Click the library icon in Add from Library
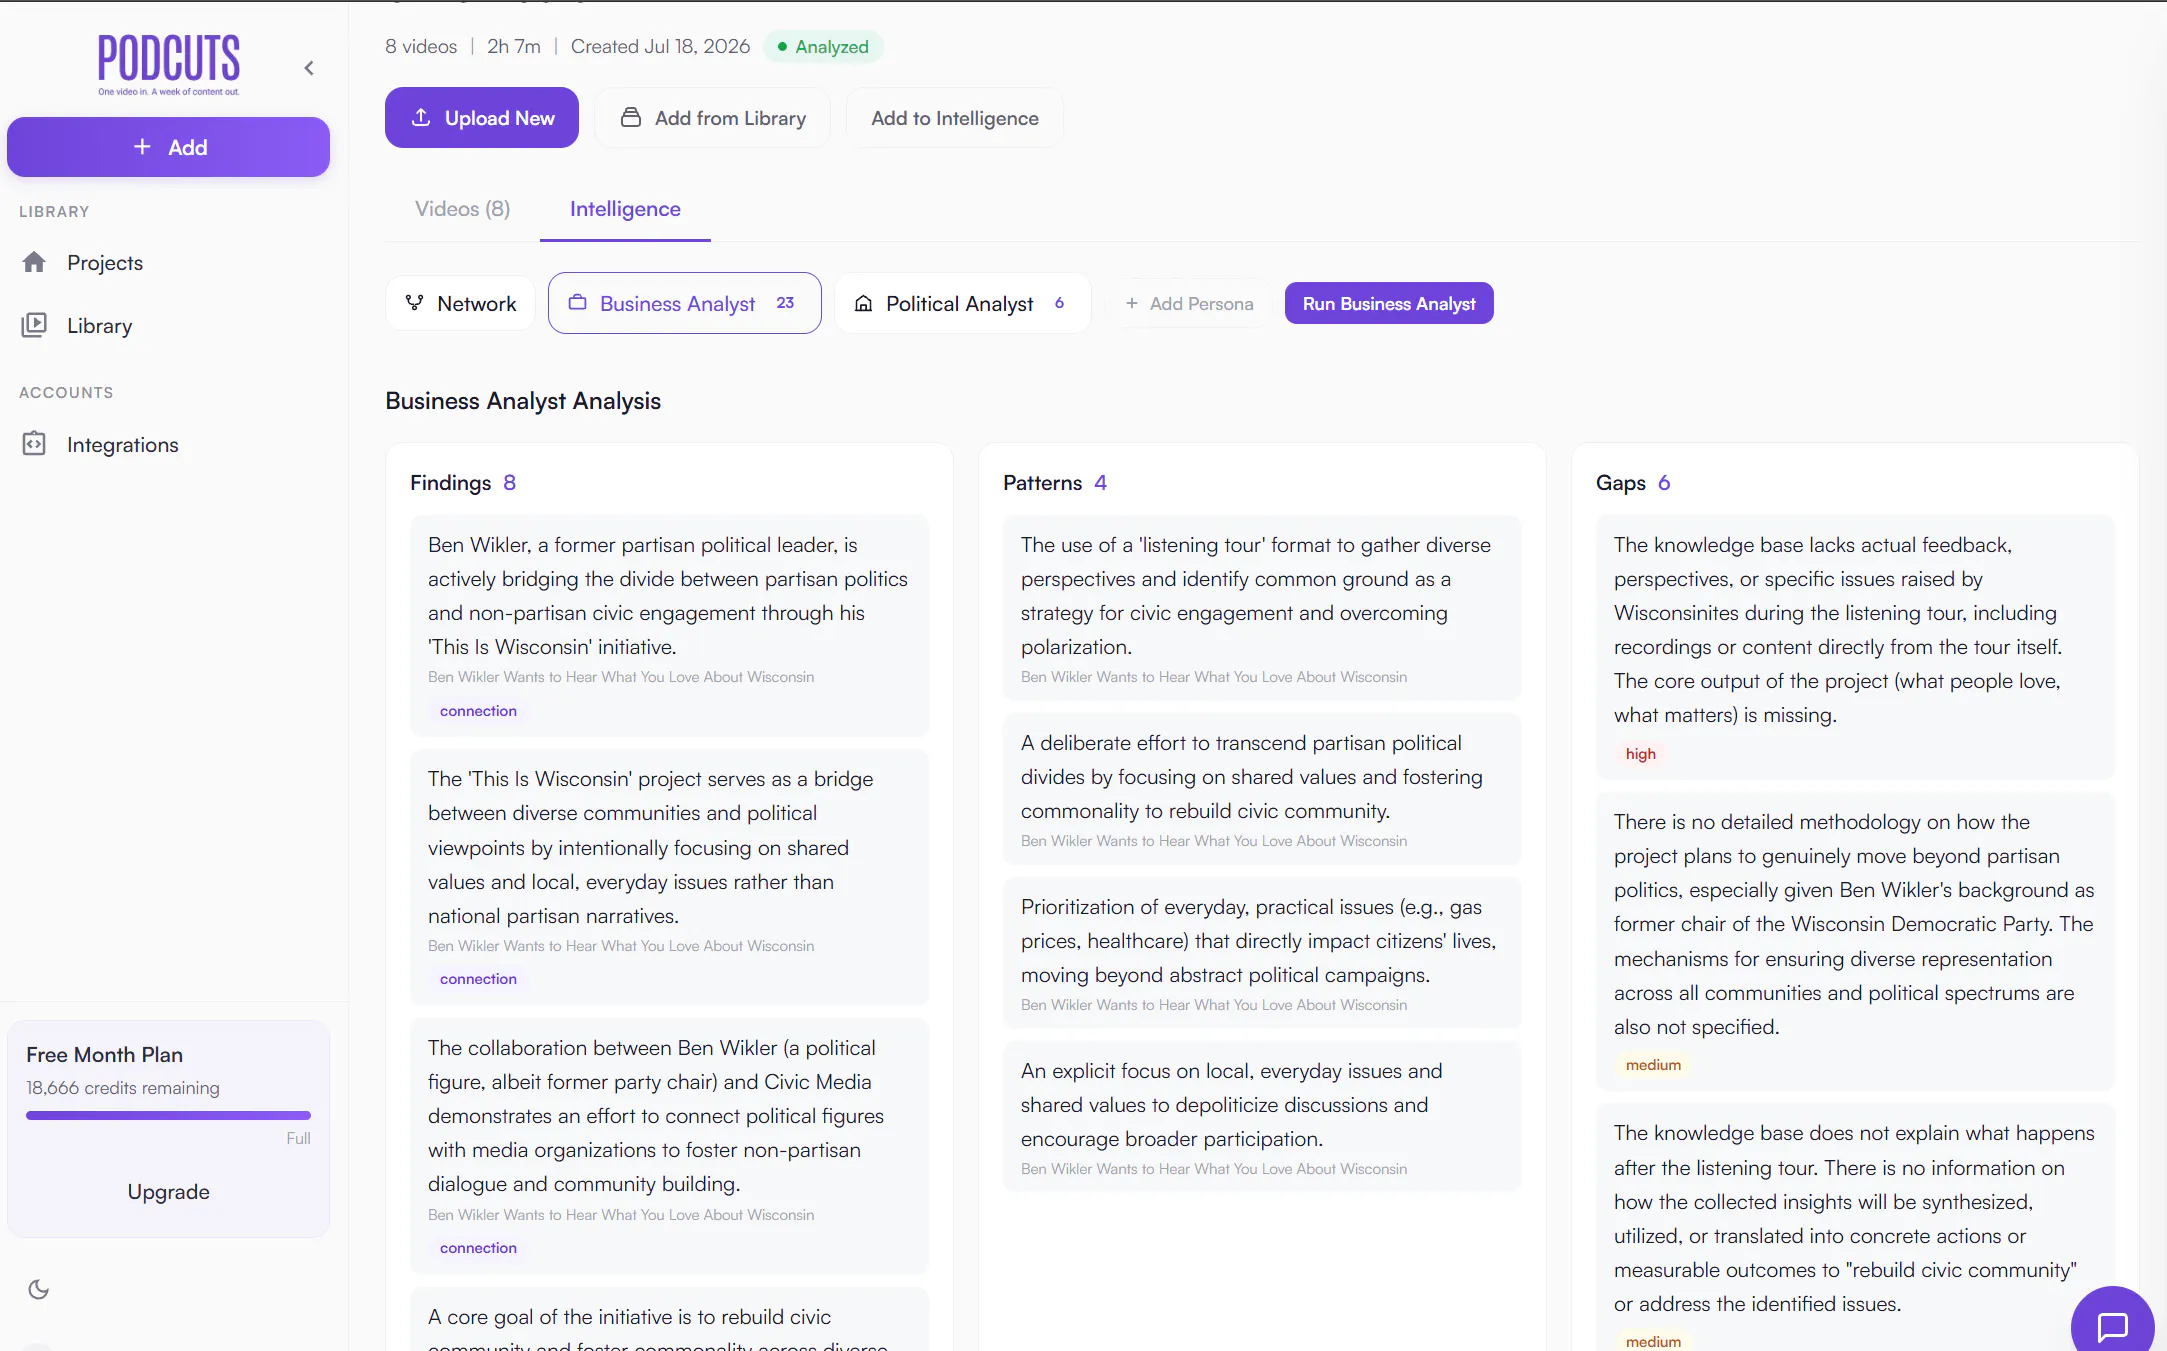This screenshot has height=1351, width=2167. 631,117
